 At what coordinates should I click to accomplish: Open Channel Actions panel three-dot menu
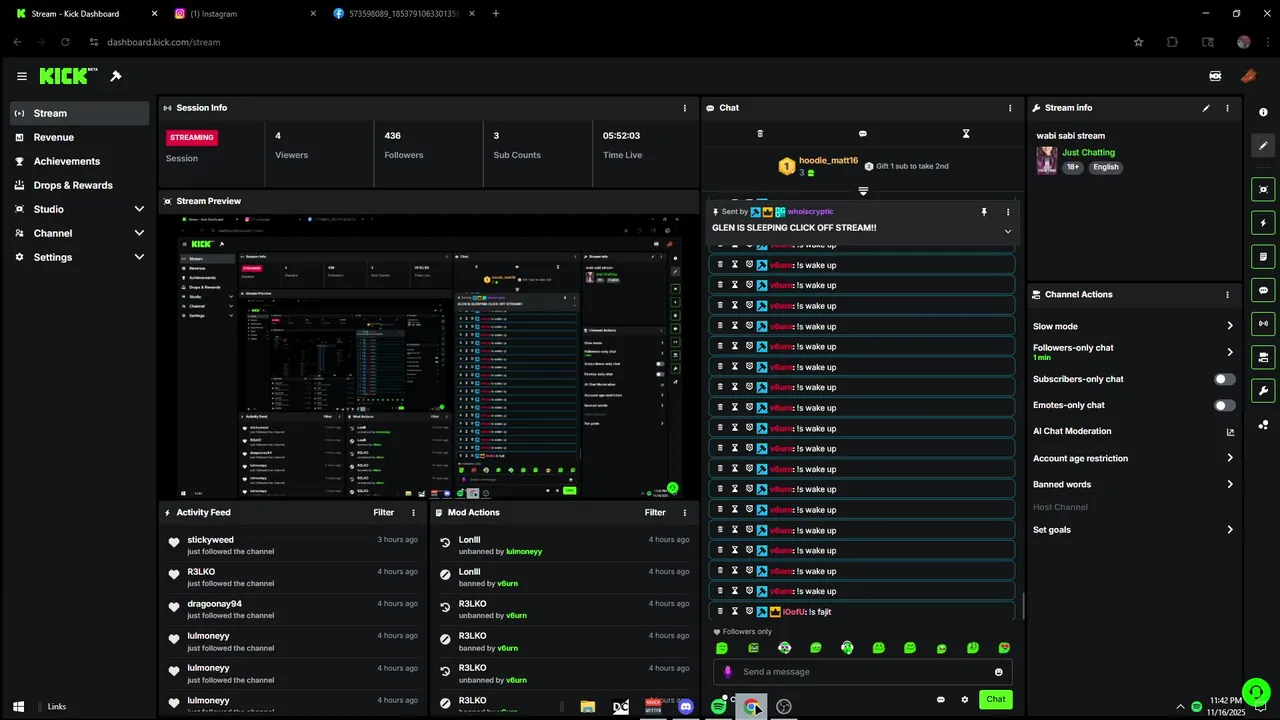coord(1227,295)
